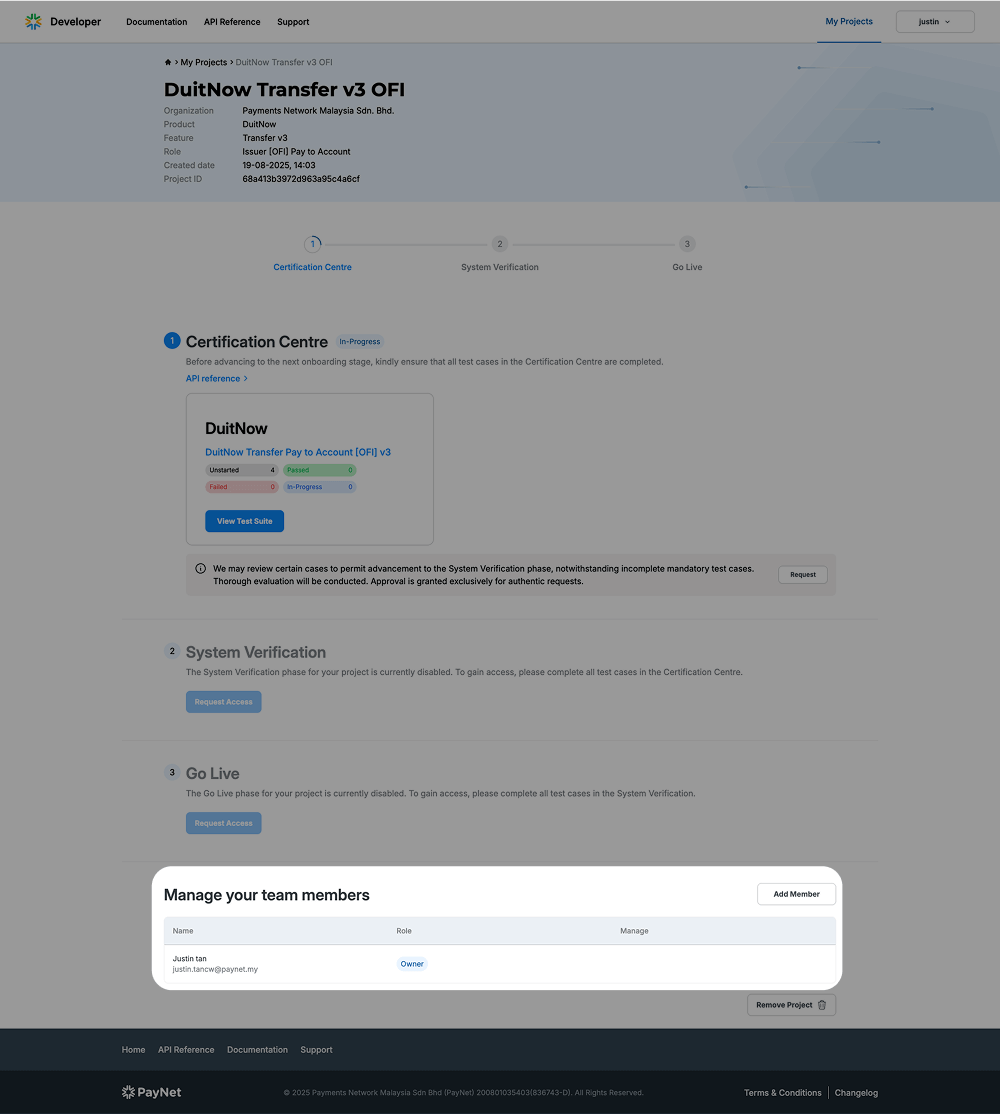Image resolution: width=1000 pixels, height=1114 pixels.
Task: Click Request Access under System Verification
Action: (224, 702)
